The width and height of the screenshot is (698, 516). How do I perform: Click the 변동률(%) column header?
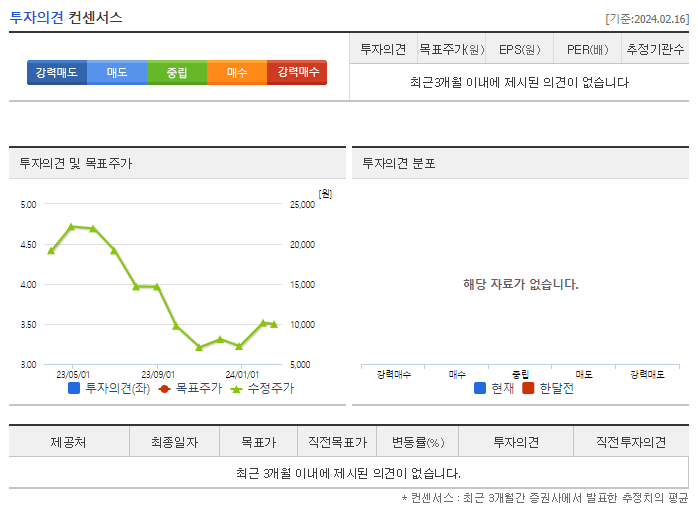(418, 442)
